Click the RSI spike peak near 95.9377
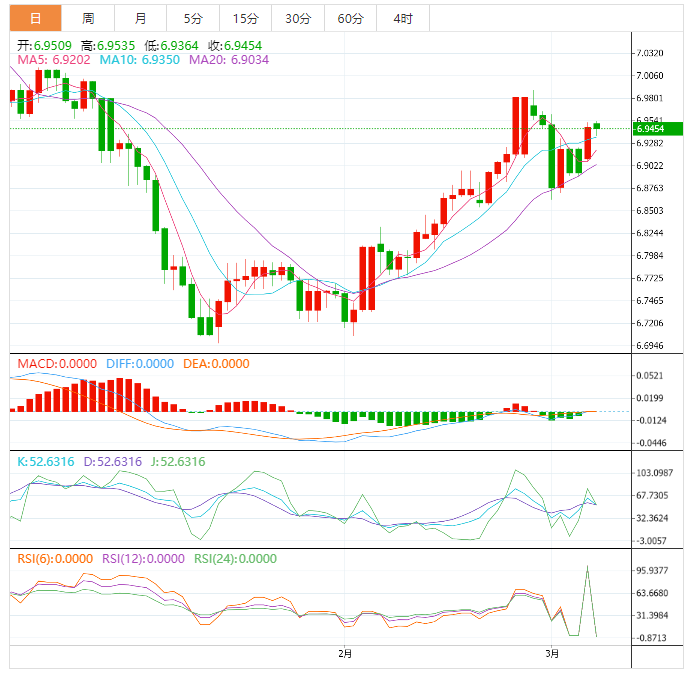Viewport: 694px width, 673px height. click(x=587, y=566)
